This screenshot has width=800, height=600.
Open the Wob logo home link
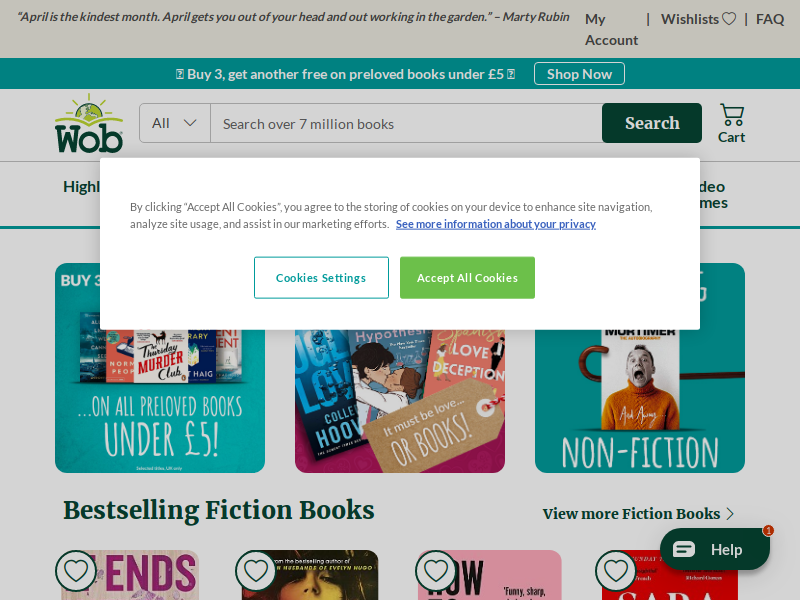pos(89,123)
